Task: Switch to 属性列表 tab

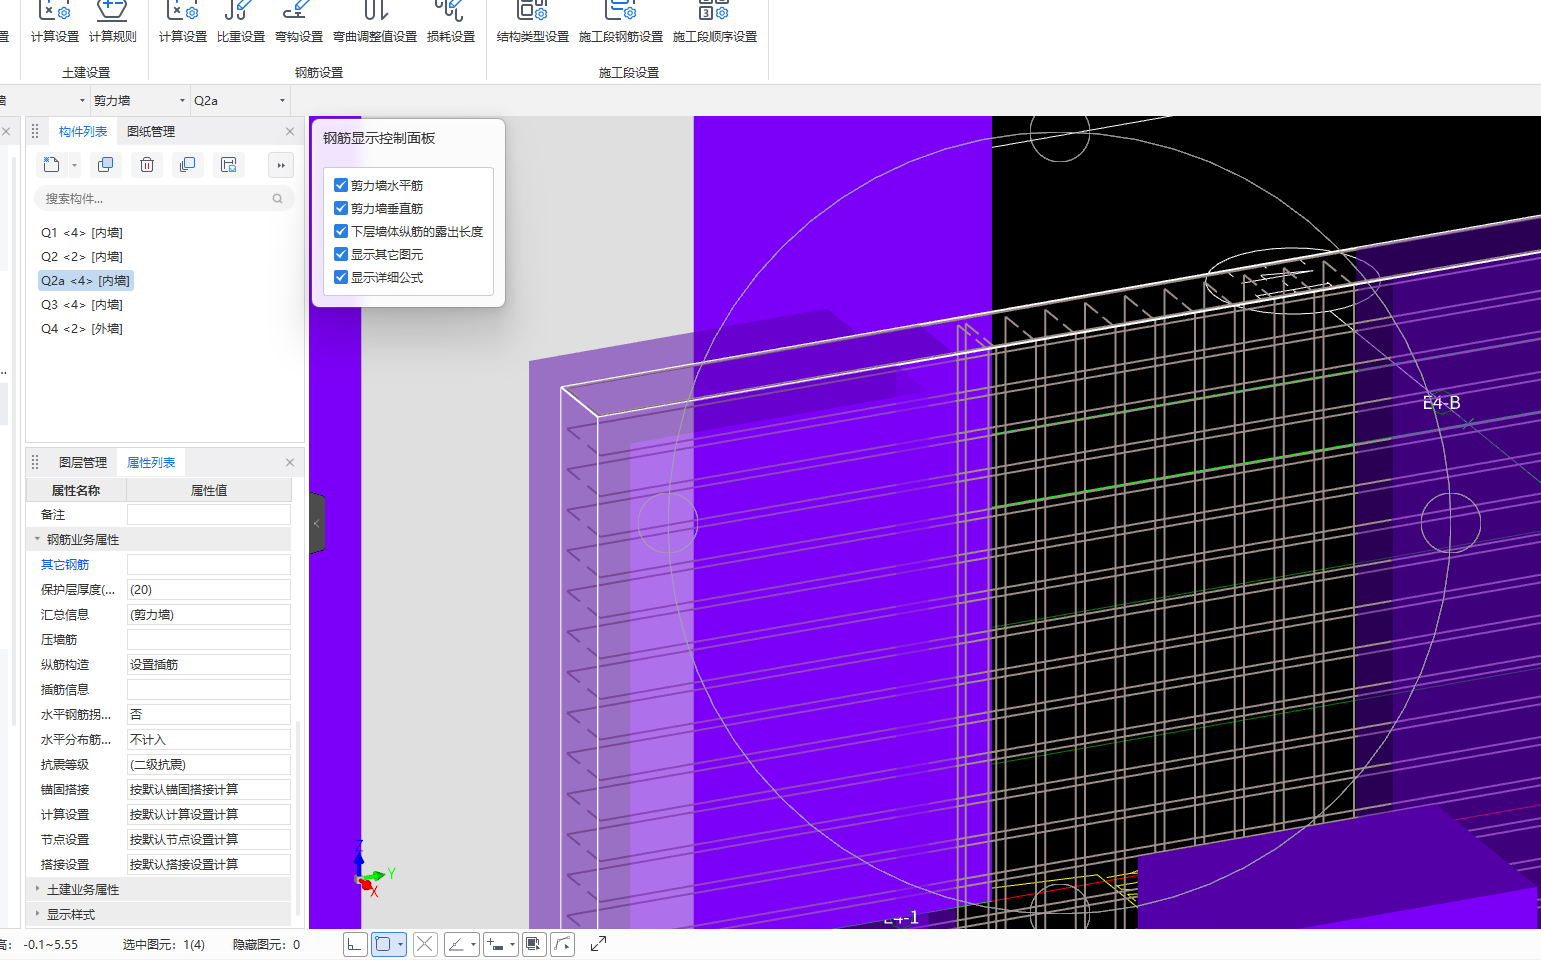Action: pos(151,463)
